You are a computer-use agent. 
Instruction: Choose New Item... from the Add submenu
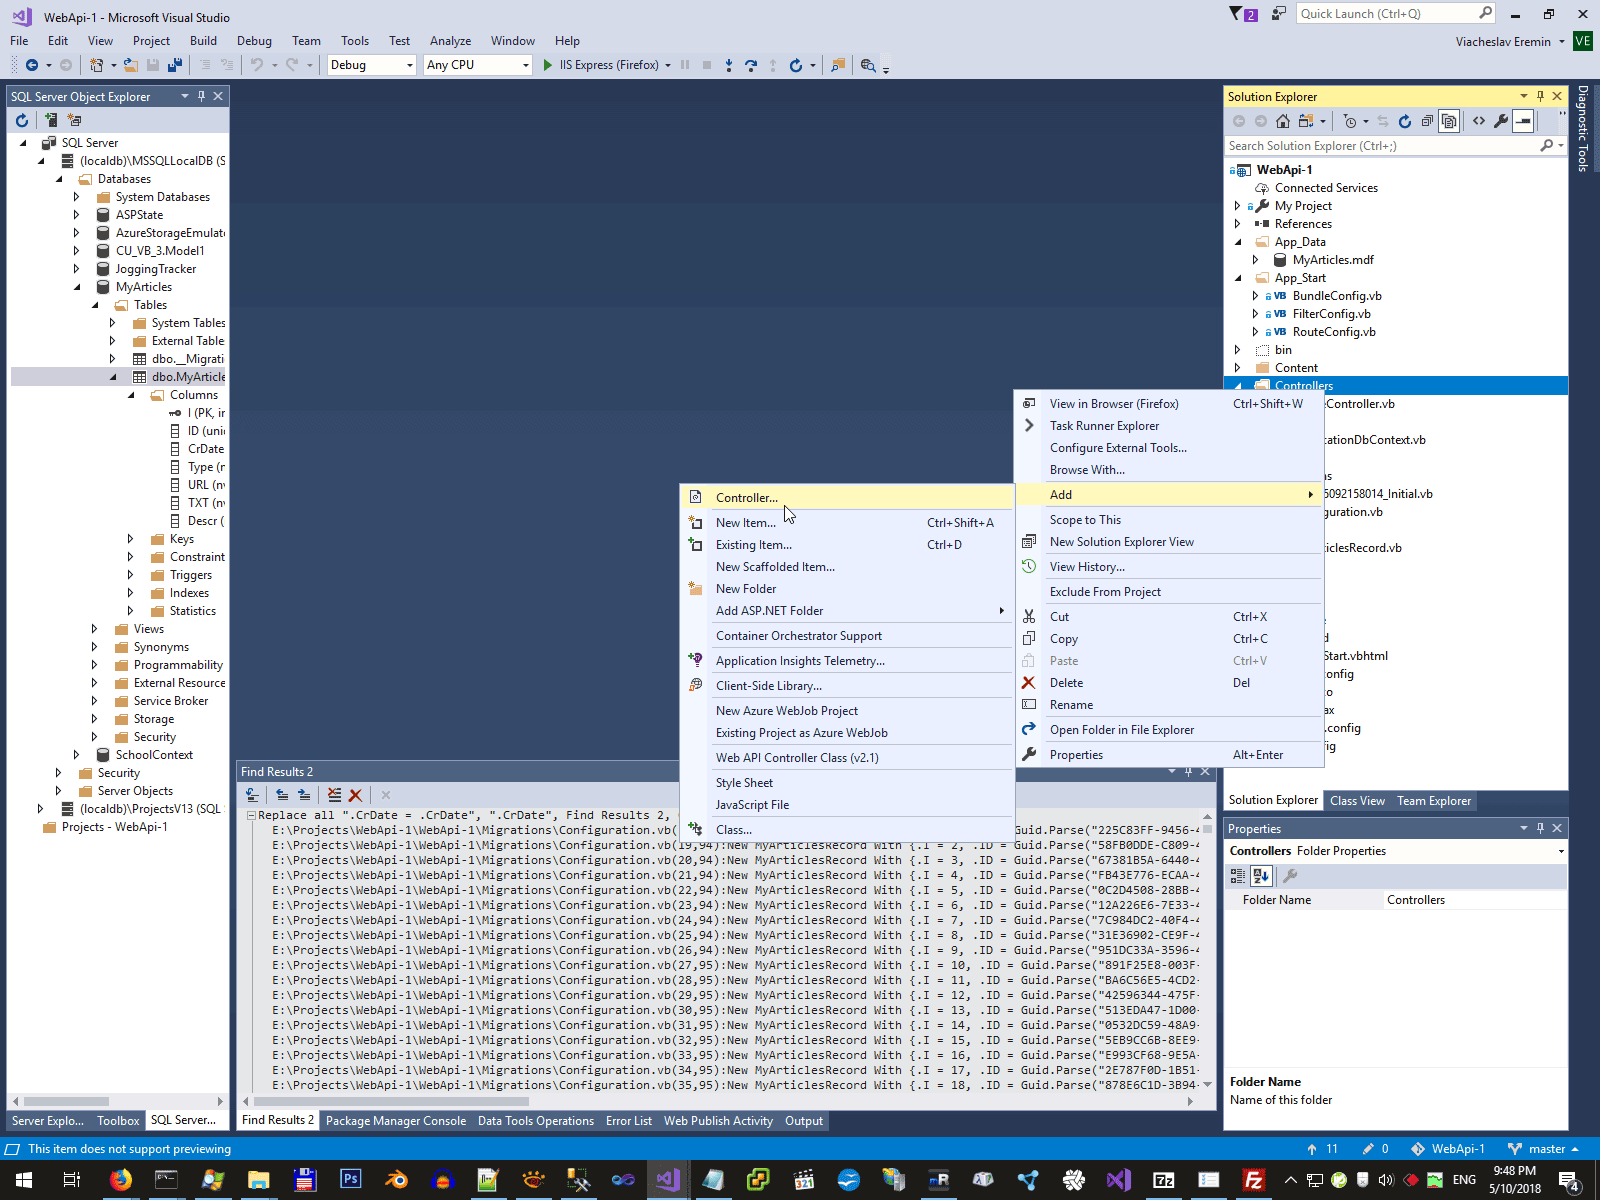[x=847, y=523]
